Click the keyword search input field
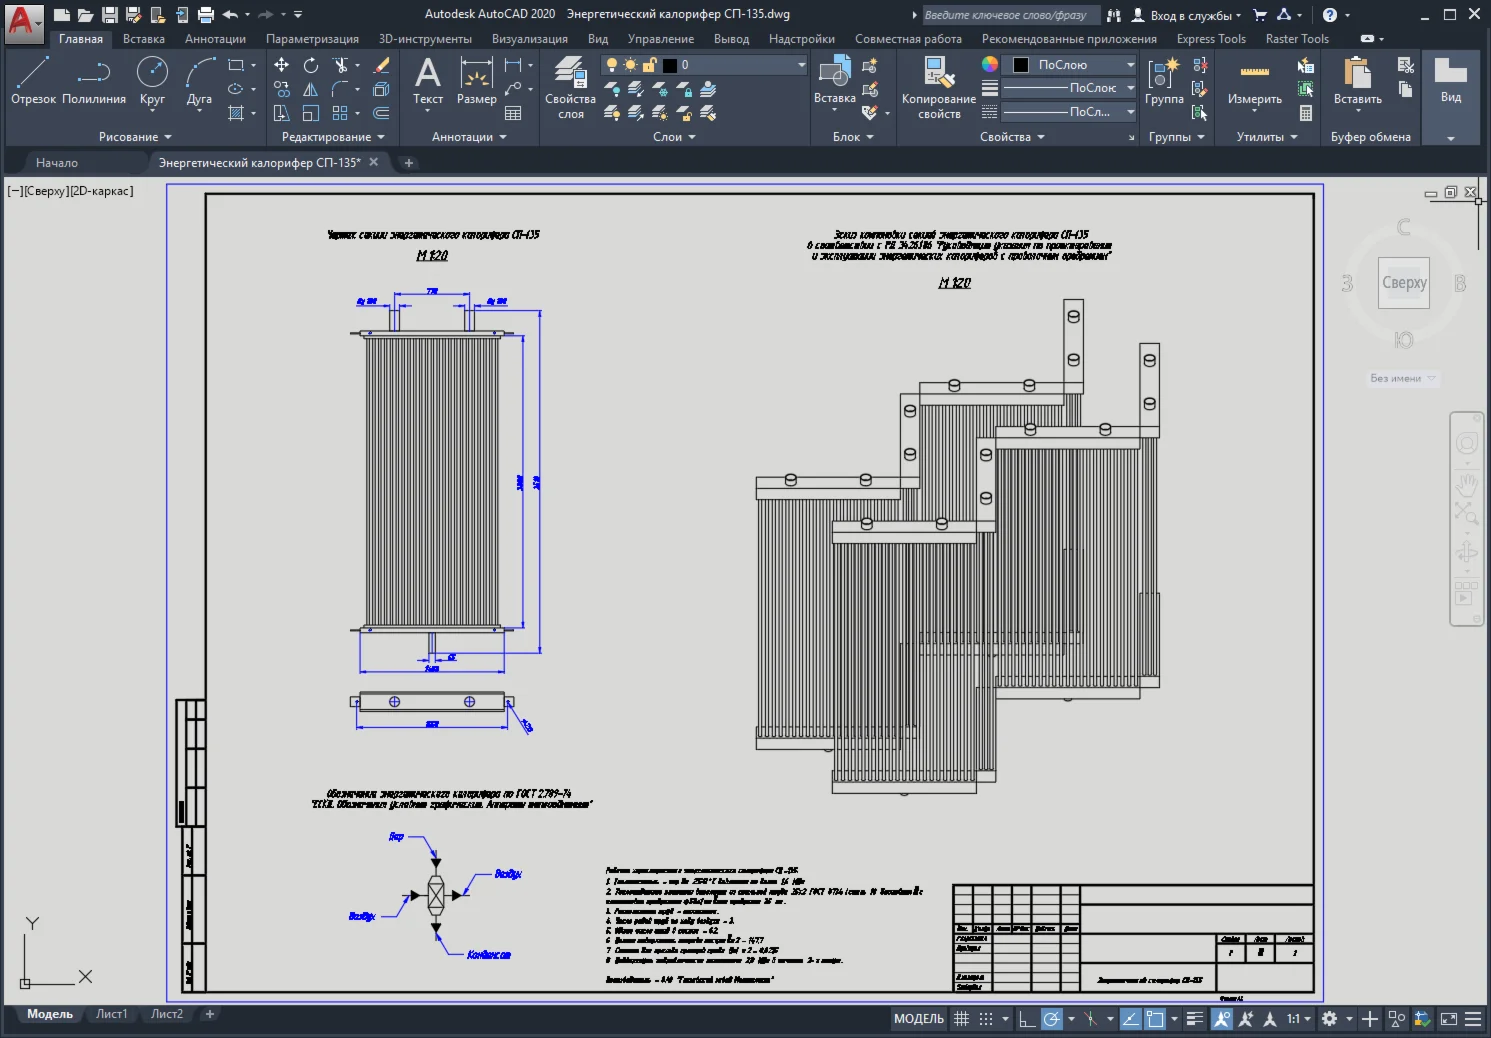This screenshot has height=1038, width=1491. click(x=1010, y=15)
